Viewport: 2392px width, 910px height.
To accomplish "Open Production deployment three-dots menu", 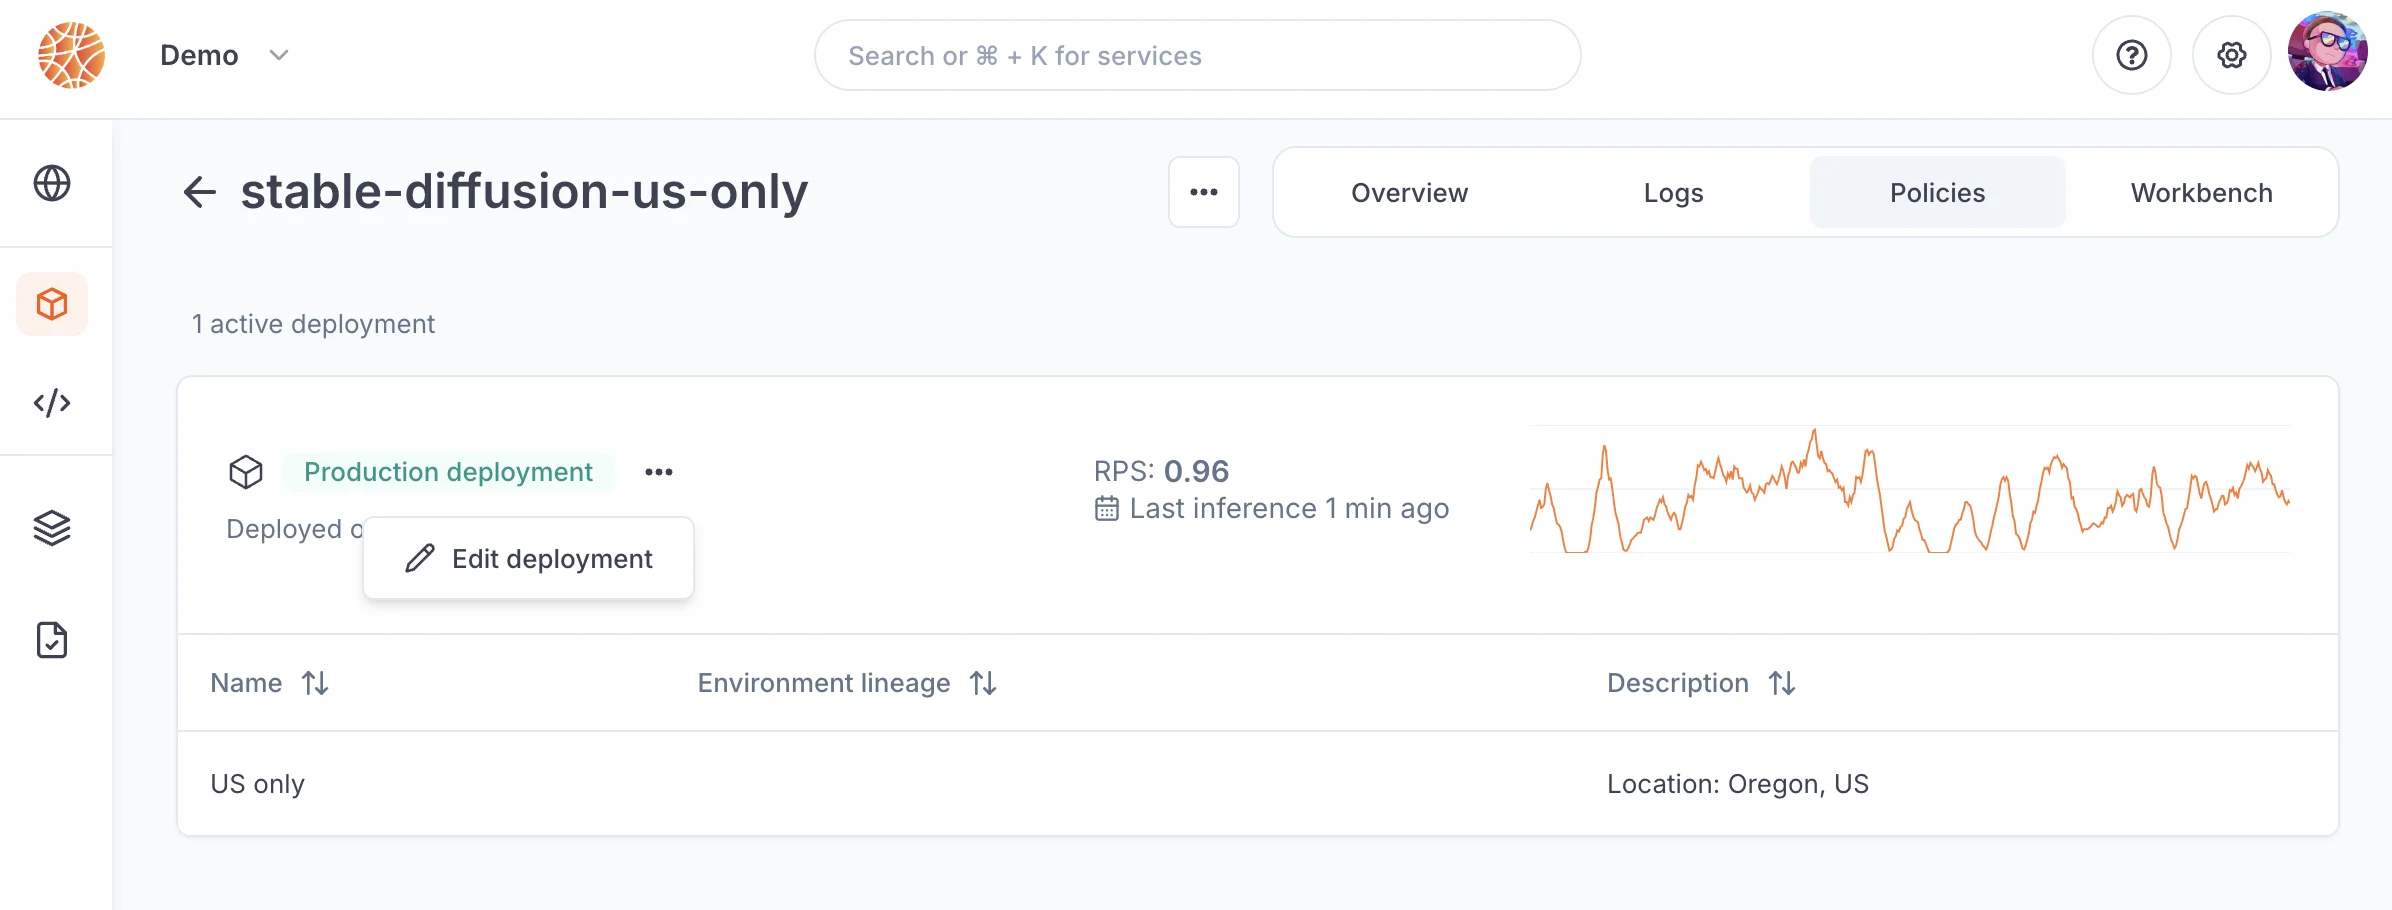I will pyautogui.click(x=659, y=472).
